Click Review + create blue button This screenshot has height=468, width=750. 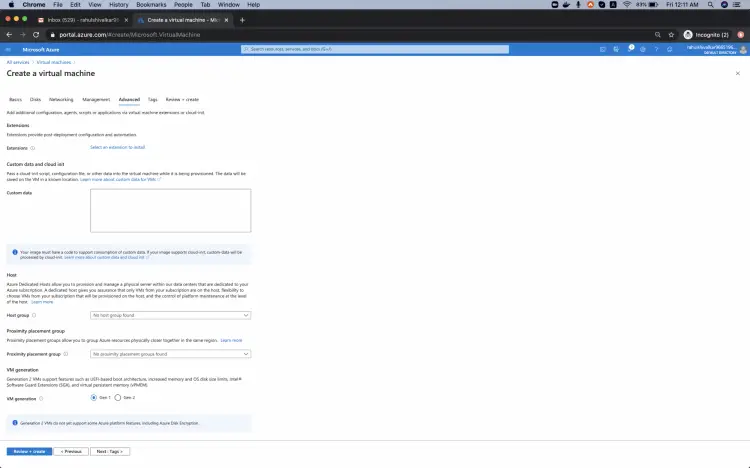[x=29, y=451]
